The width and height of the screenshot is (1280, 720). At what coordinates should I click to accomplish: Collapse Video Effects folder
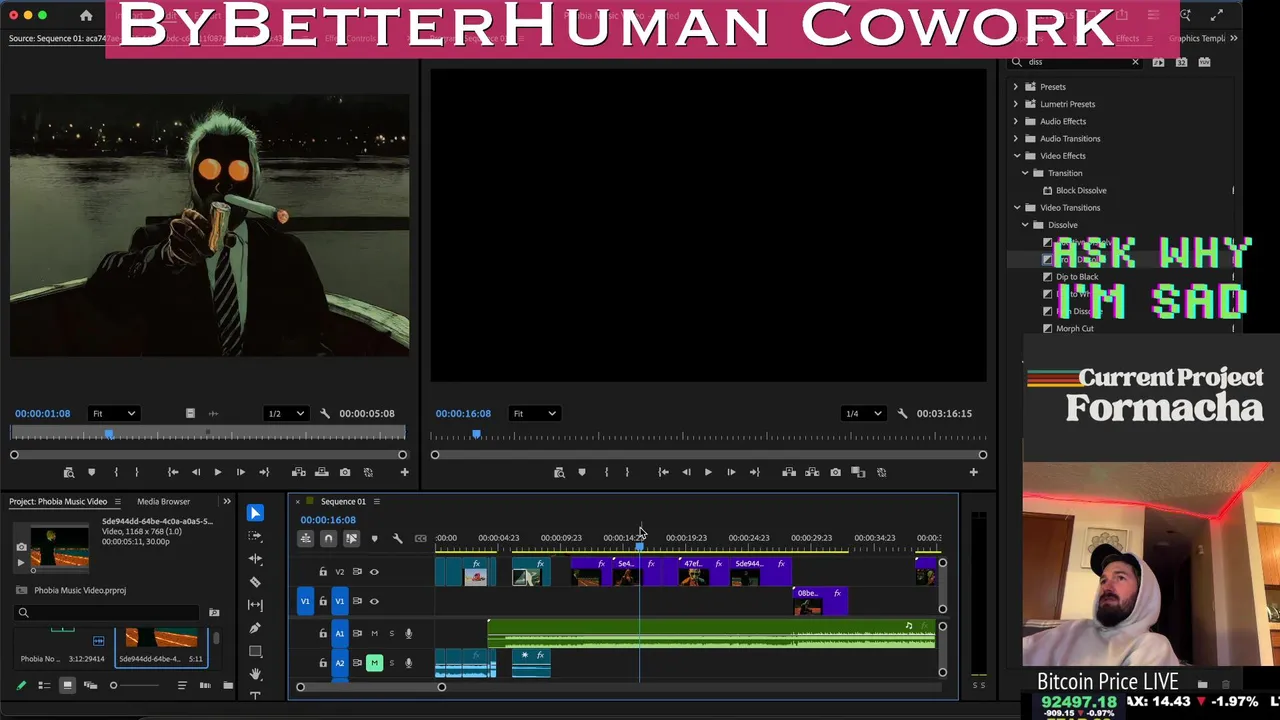[1017, 156]
